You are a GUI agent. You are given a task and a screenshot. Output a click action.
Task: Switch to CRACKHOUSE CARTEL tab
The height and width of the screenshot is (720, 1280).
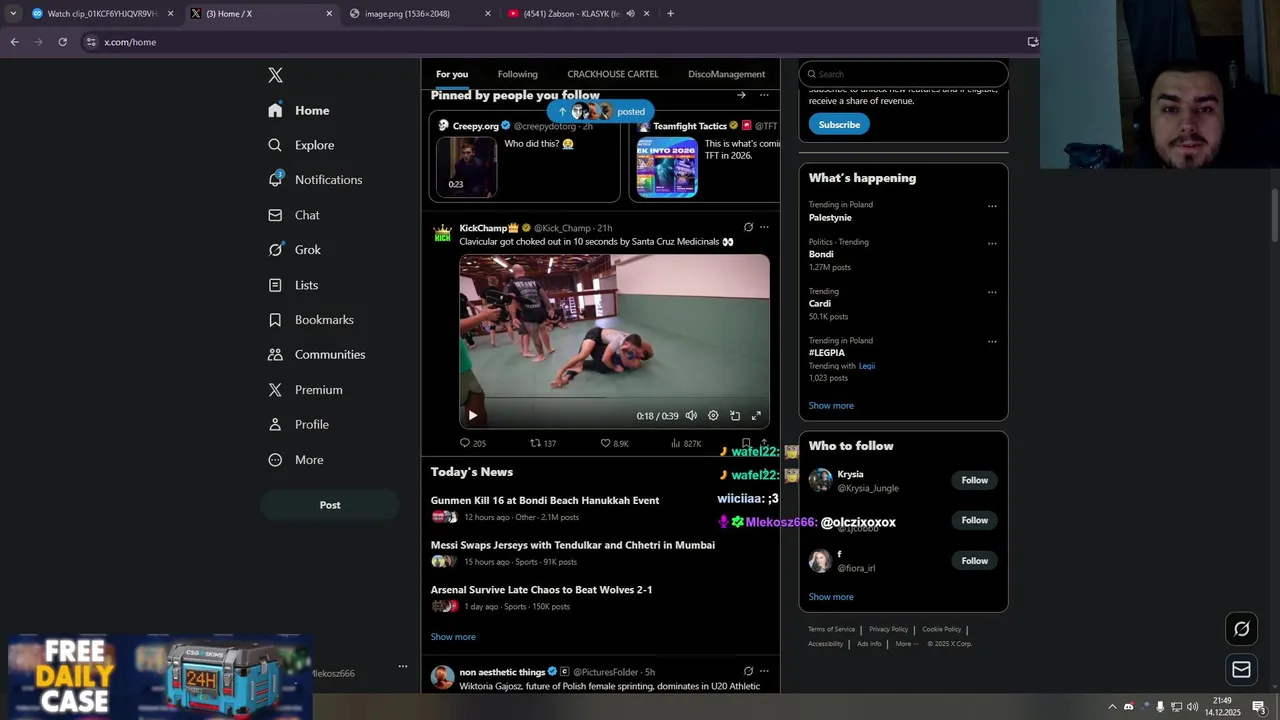pos(613,74)
